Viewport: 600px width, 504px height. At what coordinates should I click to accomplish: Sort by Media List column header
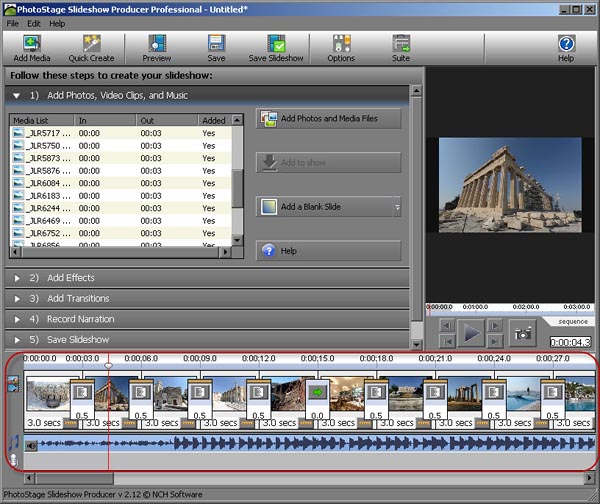(x=42, y=121)
